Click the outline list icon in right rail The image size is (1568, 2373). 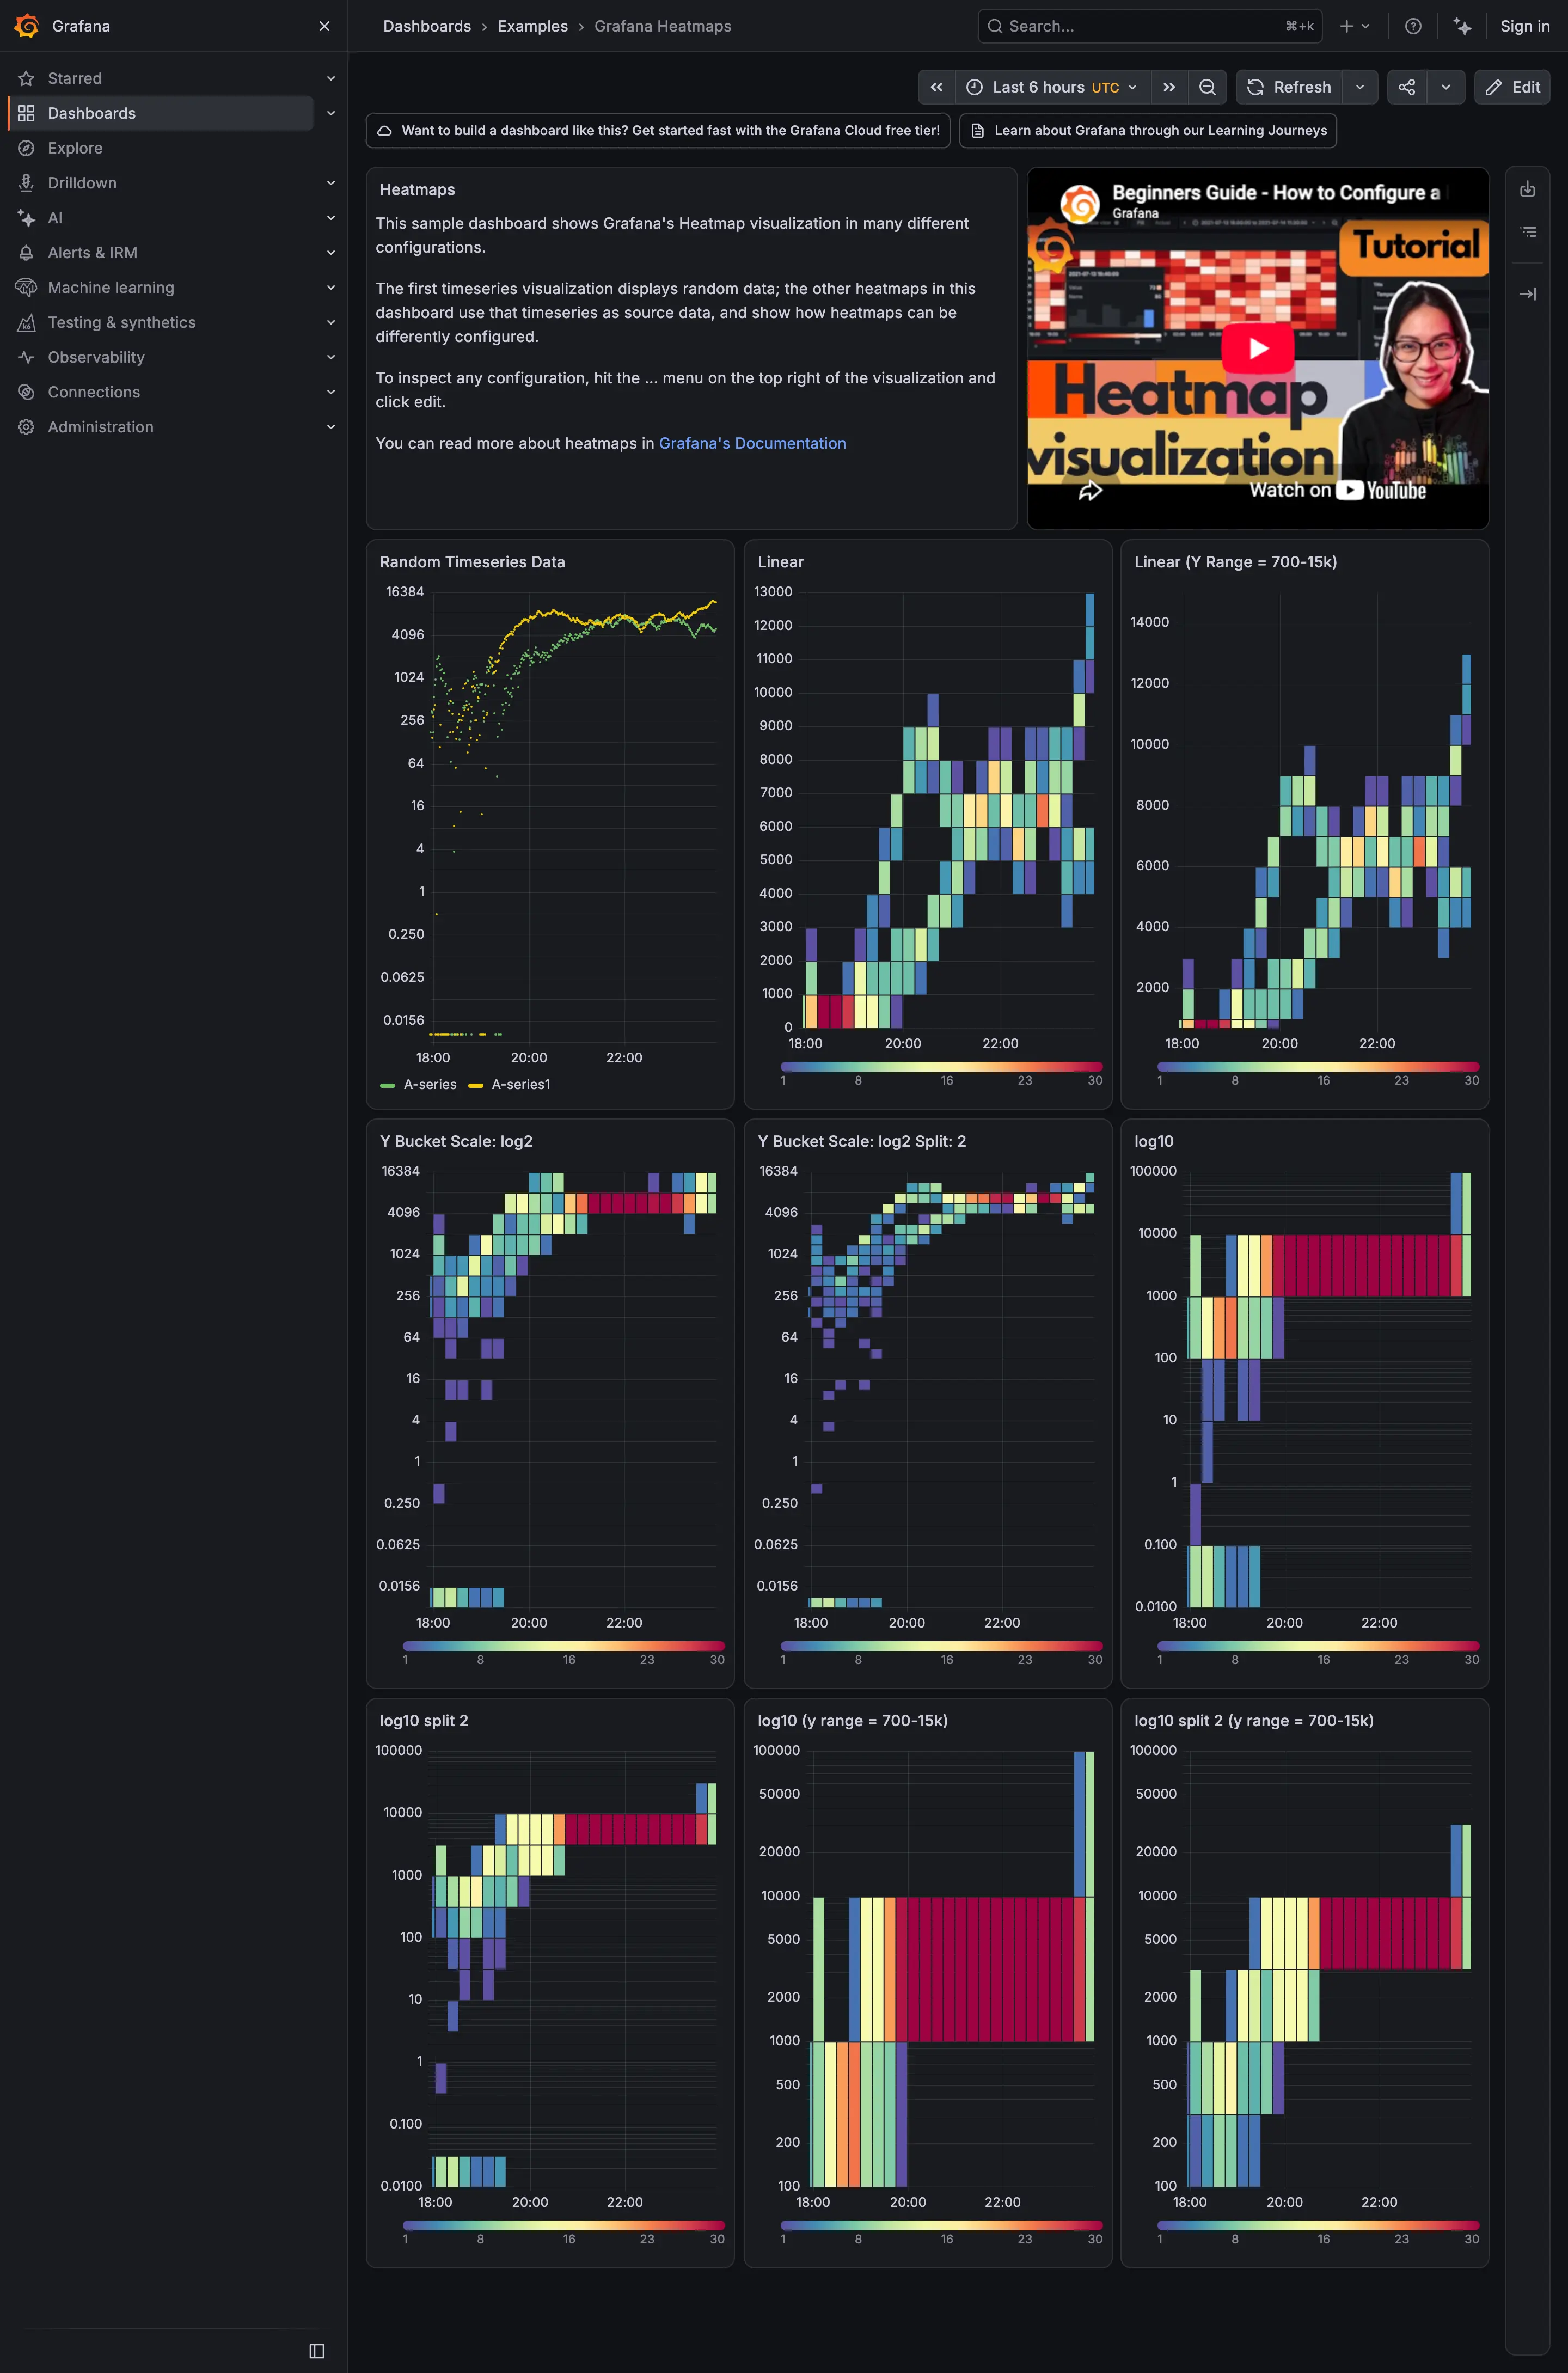point(1528,232)
